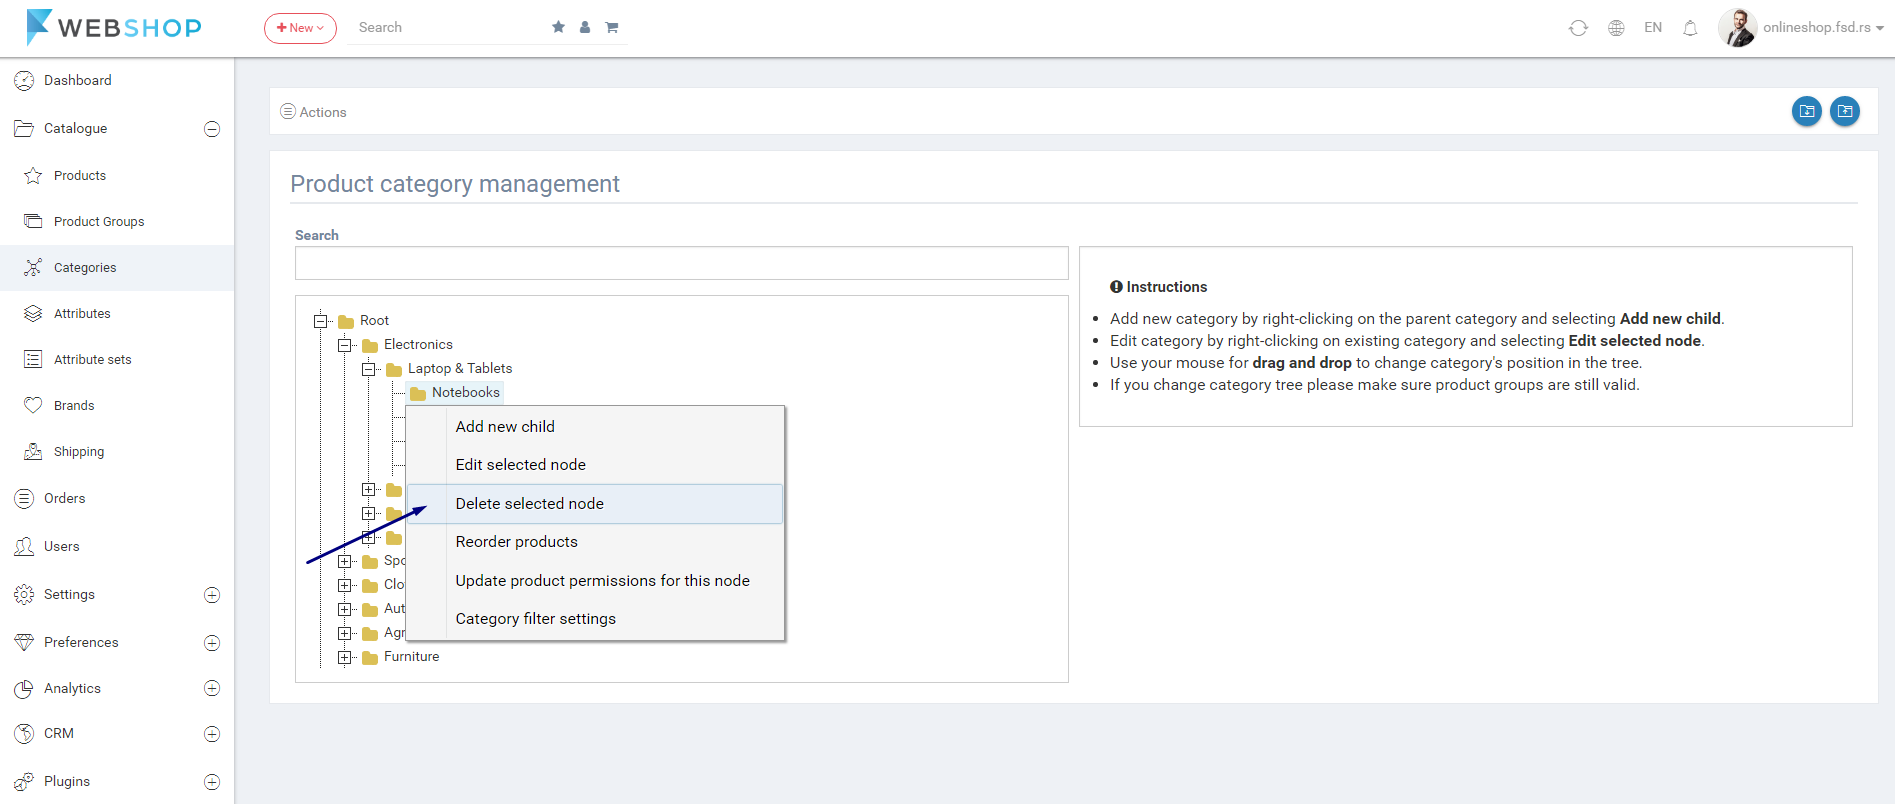Expand the Analytics menu section

point(212,688)
